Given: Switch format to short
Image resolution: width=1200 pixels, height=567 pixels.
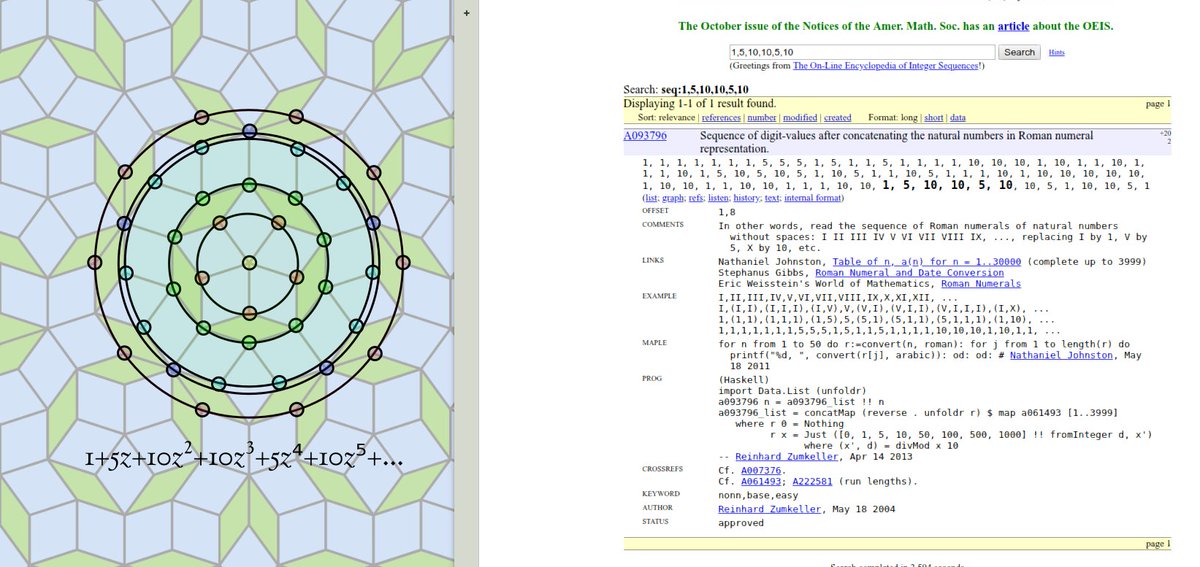Looking at the screenshot, I should point(933,117).
